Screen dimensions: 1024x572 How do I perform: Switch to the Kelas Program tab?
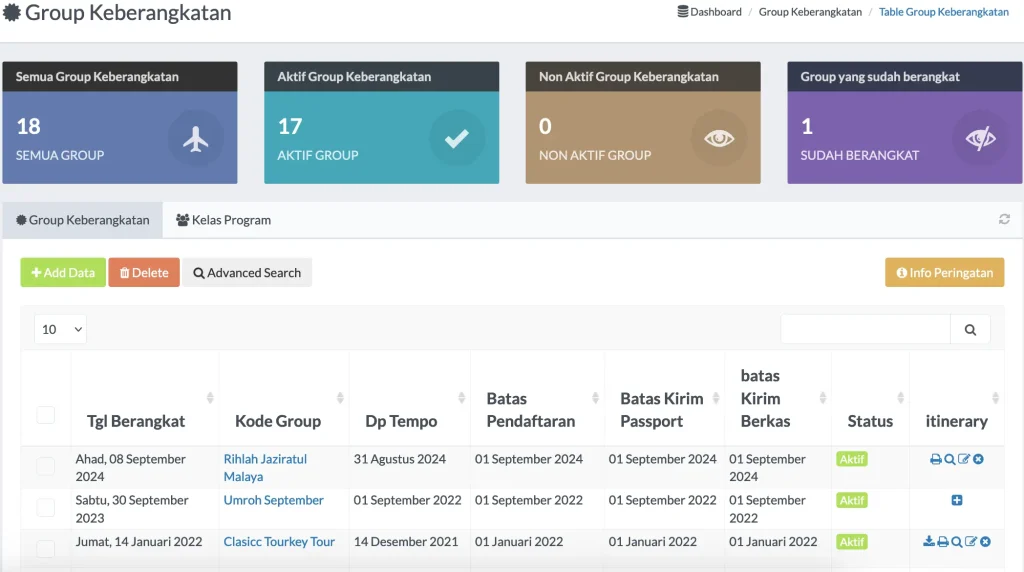(x=223, y=220)
